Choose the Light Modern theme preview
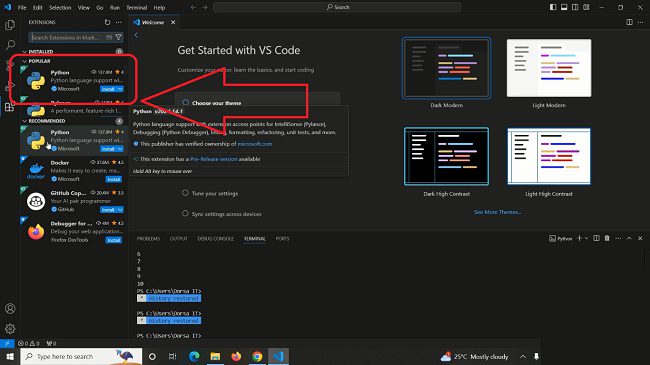The width and height of the screenshot is (650, 365). point(549,68)
